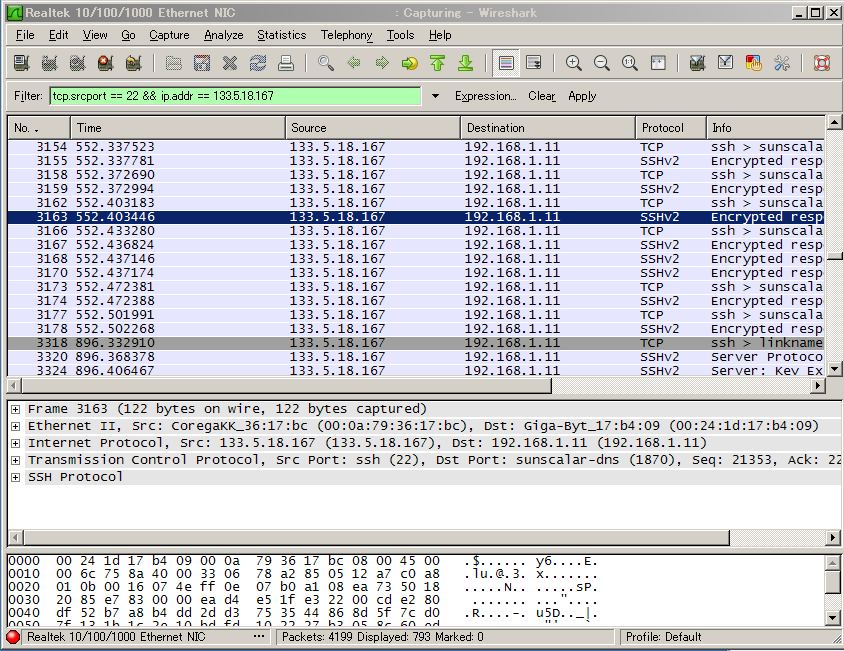
Task: Clear the display filter
Action: tap(541, 96)
